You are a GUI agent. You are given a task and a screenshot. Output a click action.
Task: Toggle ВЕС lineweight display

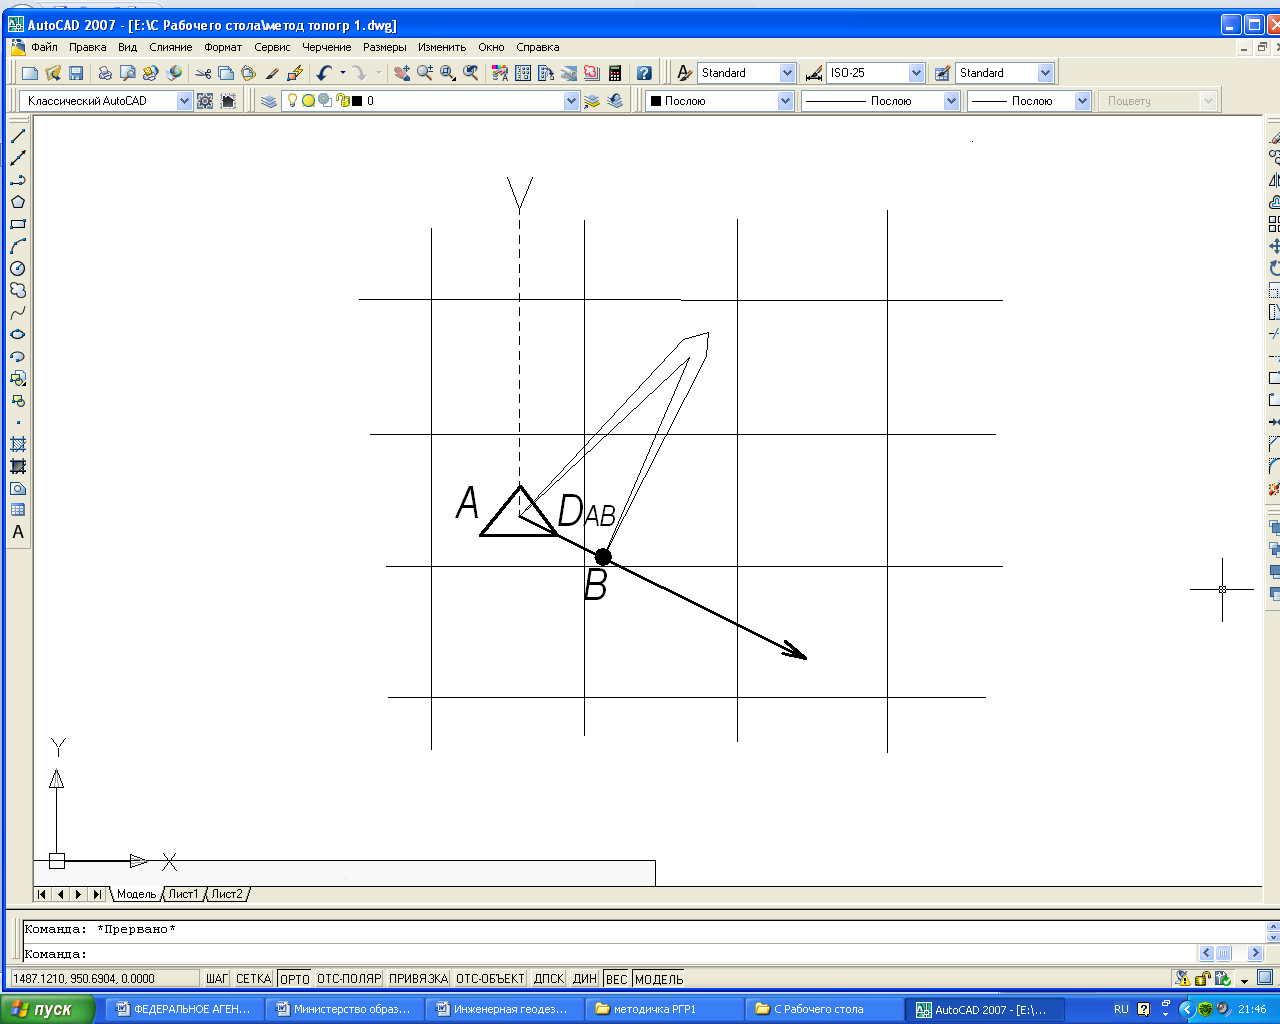(617, 979)
